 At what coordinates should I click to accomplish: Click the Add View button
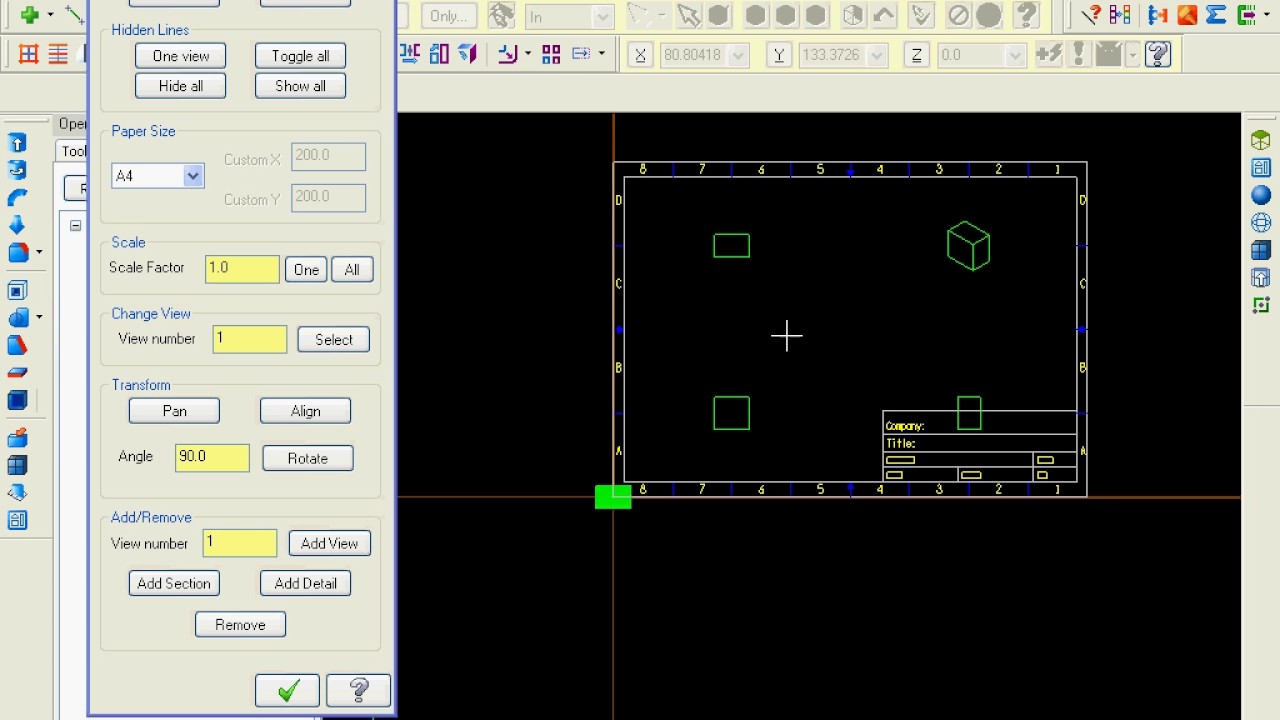329,543
